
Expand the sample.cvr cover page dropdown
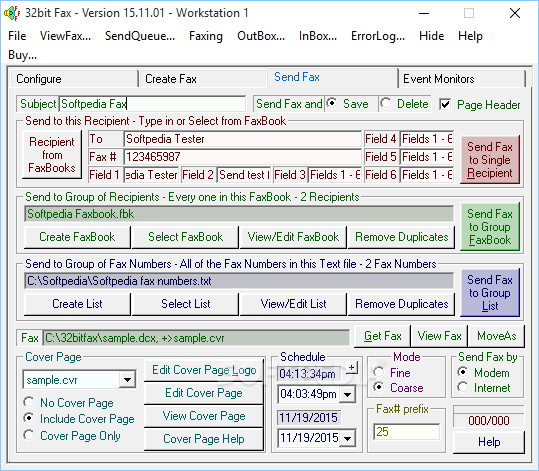coord(128,380)
